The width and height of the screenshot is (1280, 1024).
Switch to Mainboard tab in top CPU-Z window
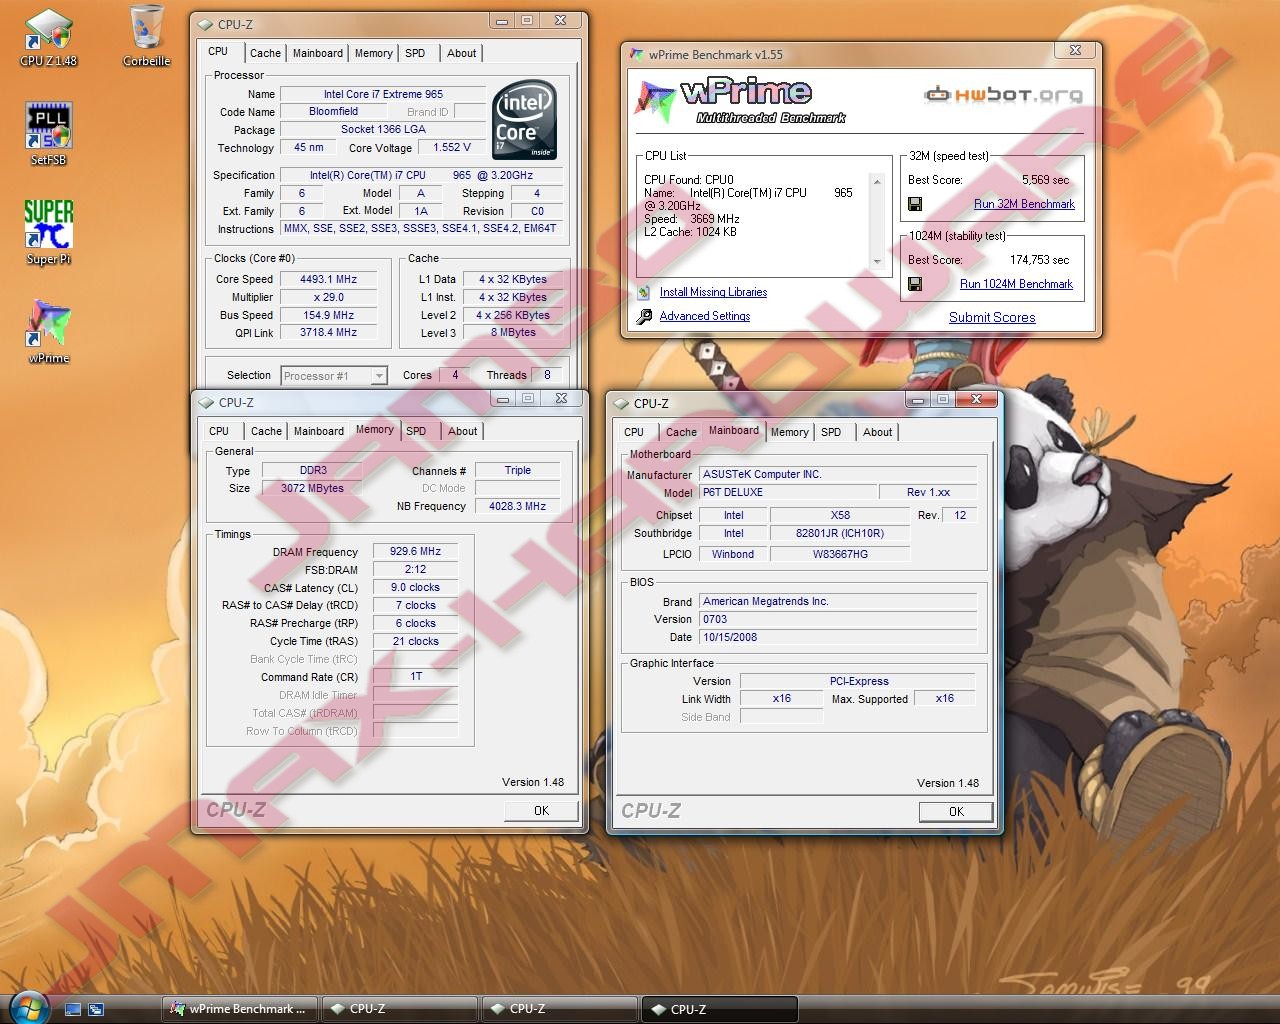317,53
